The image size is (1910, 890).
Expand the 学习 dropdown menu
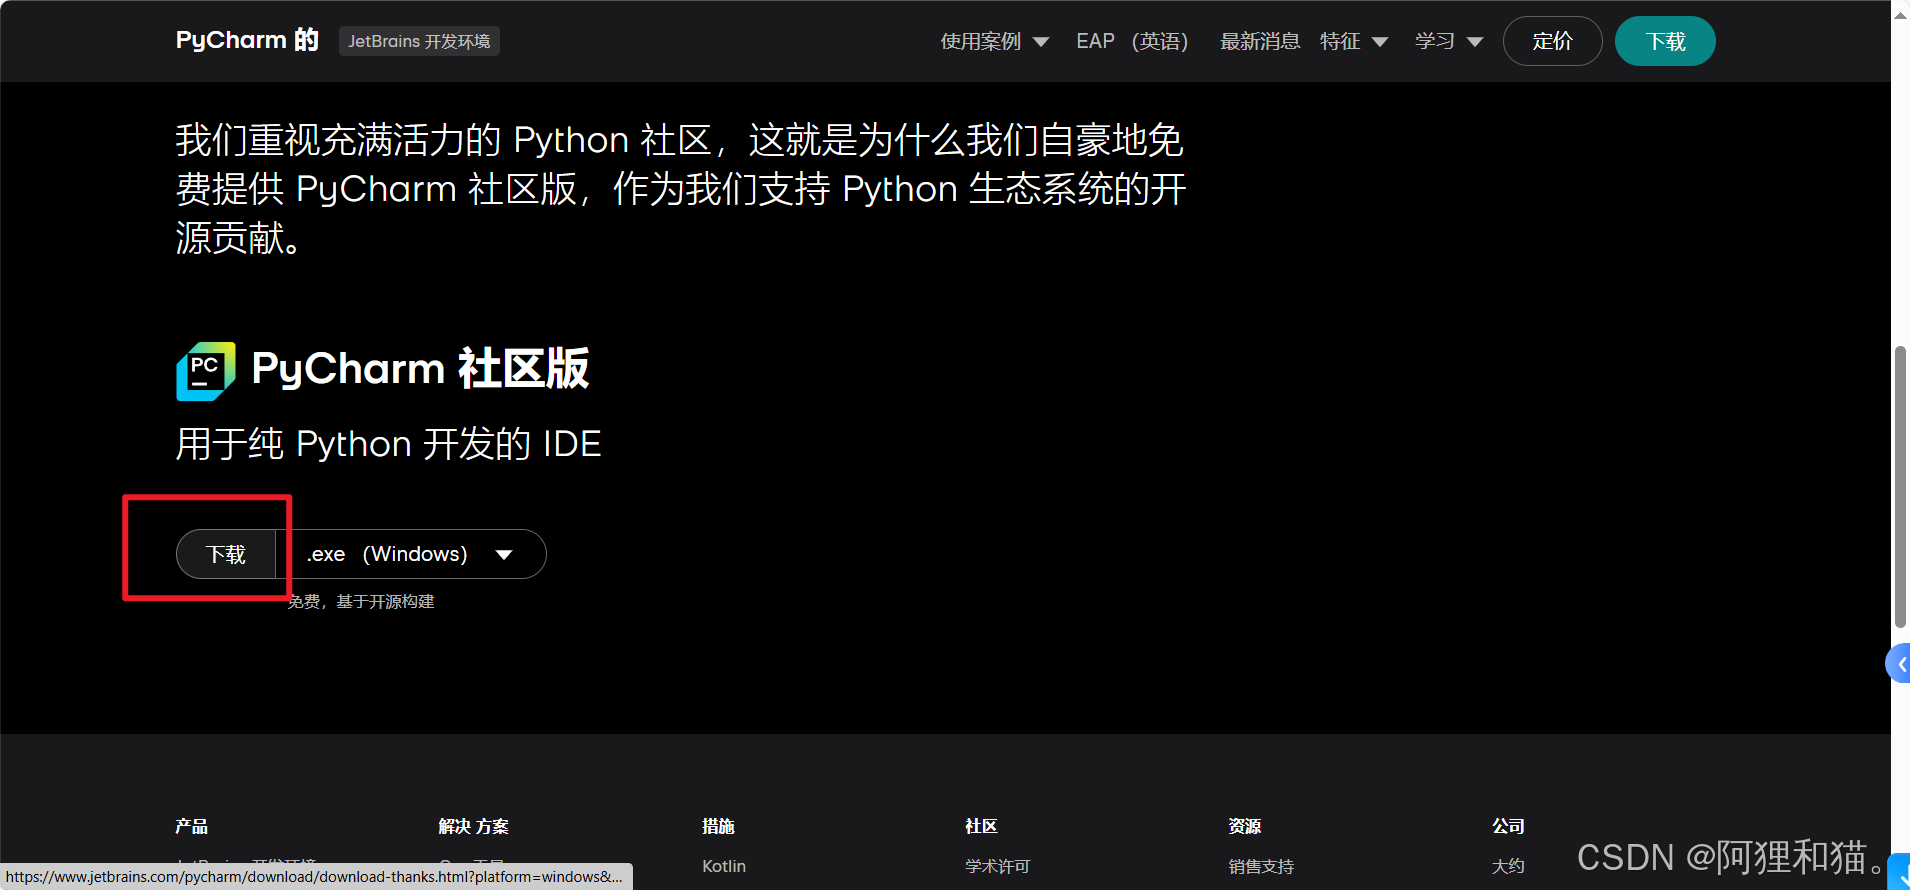click(1448, 41)
